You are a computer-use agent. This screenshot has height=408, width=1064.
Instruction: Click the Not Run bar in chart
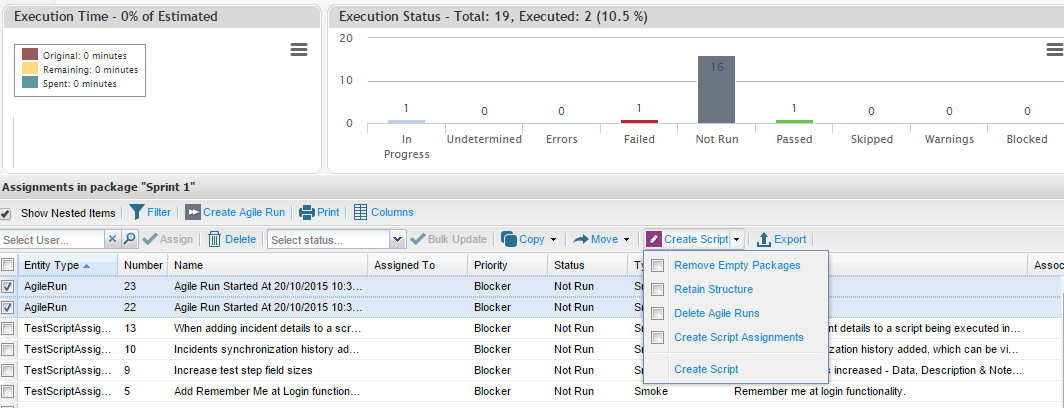[x=716, y=89]
